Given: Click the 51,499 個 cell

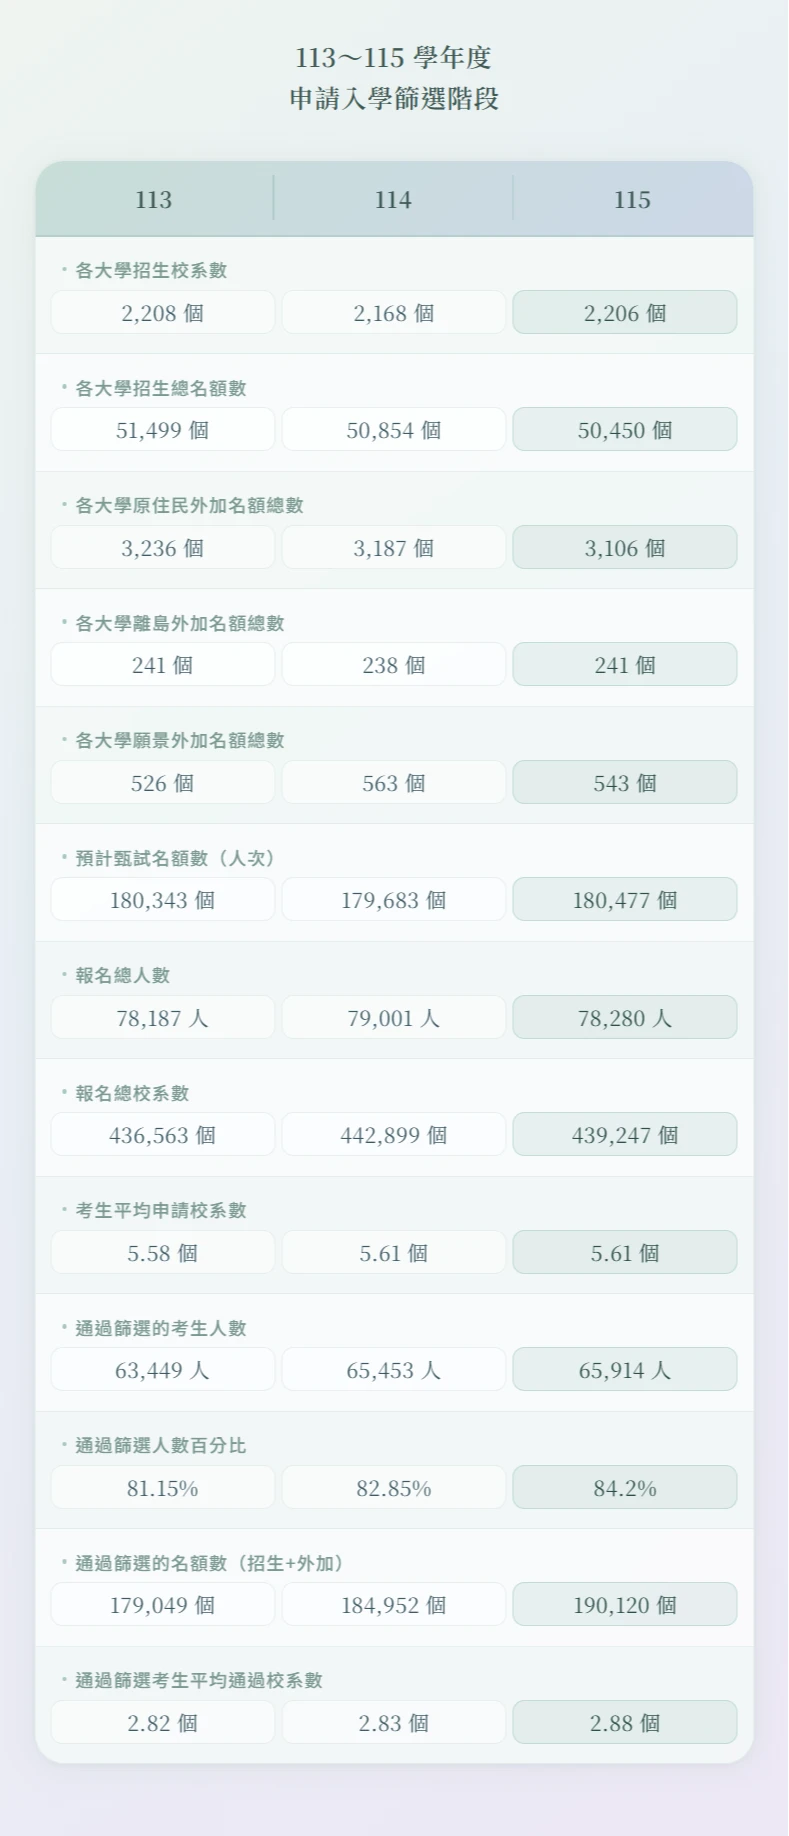Looking at the screenshot, I should click(163, 430).
